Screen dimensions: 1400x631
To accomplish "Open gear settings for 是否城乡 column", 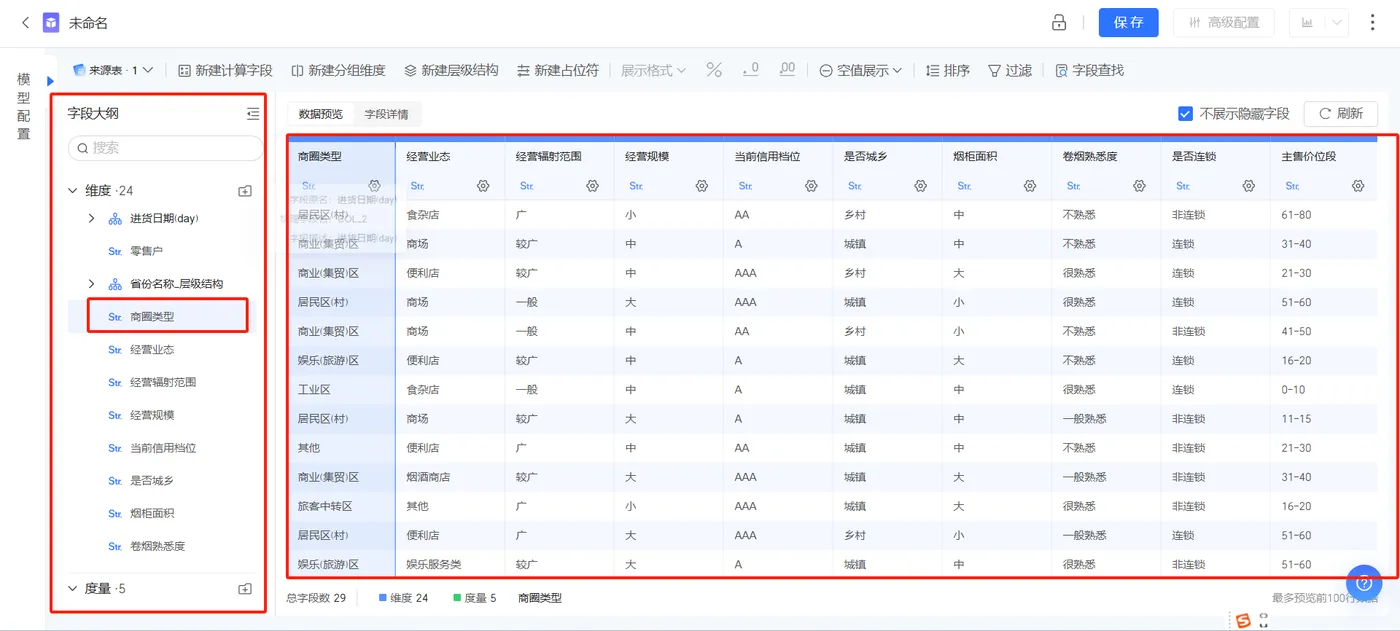I will point(920,186).
